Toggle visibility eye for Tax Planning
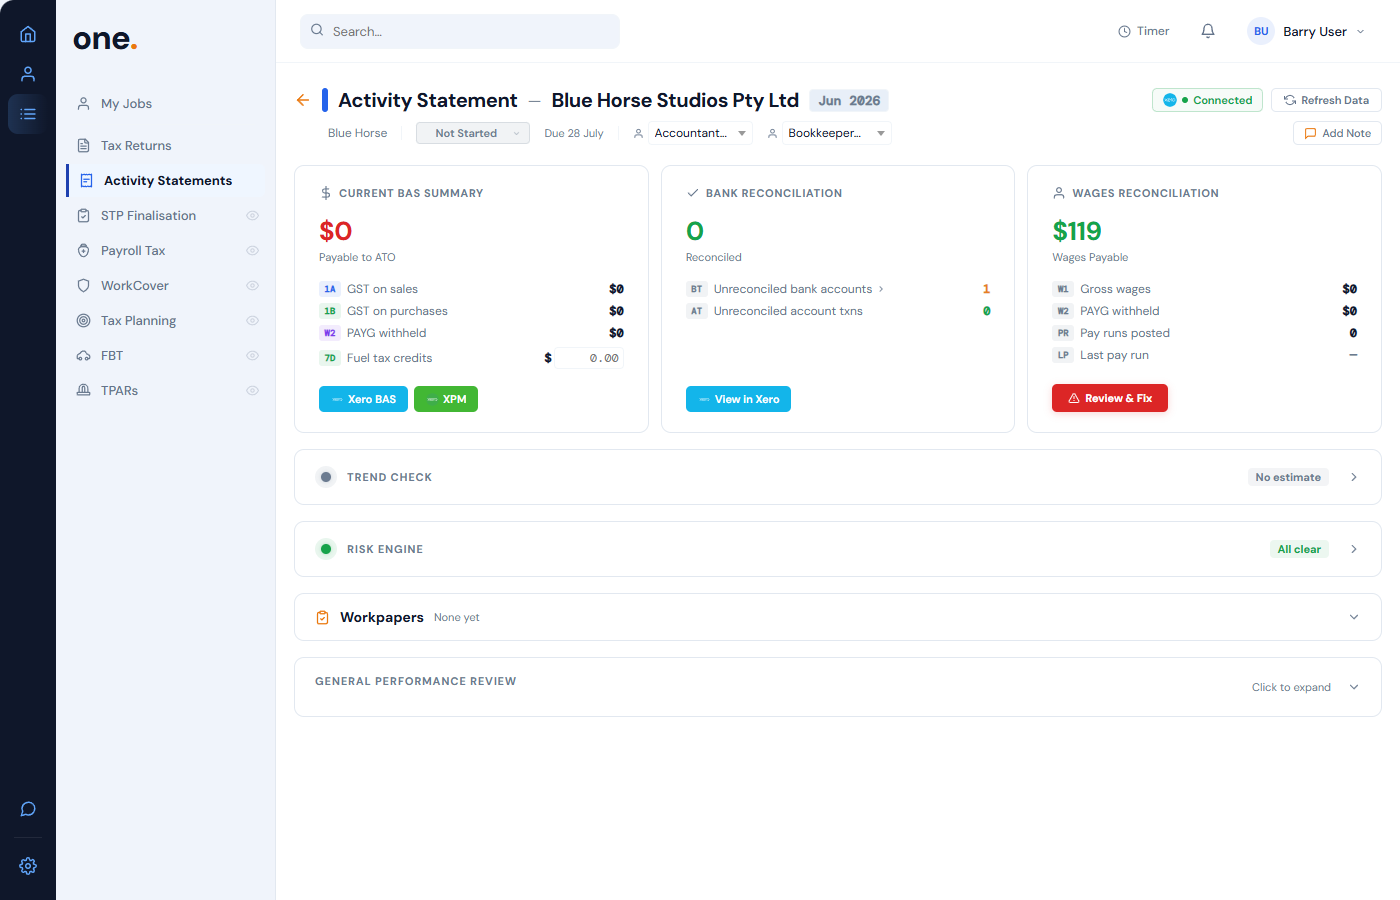This screenshot has height=900, width=1400. 253,321
